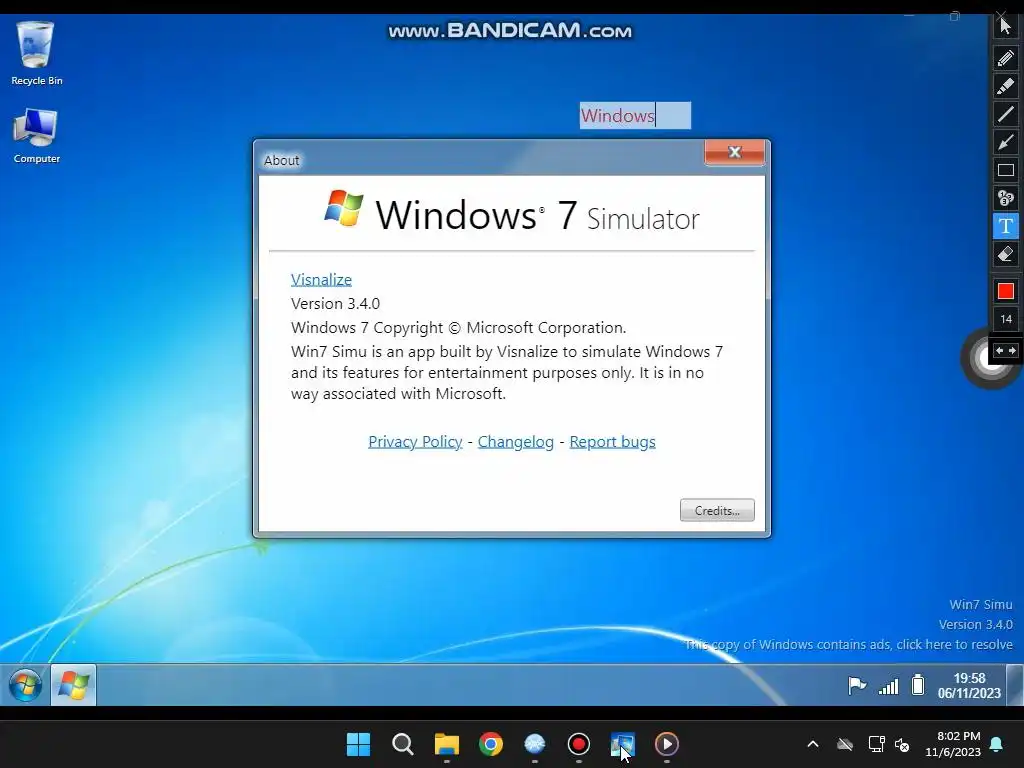Click the Bandicam record taskbar icon
This screenshot has width=1024, height=768.
(579, 744)
